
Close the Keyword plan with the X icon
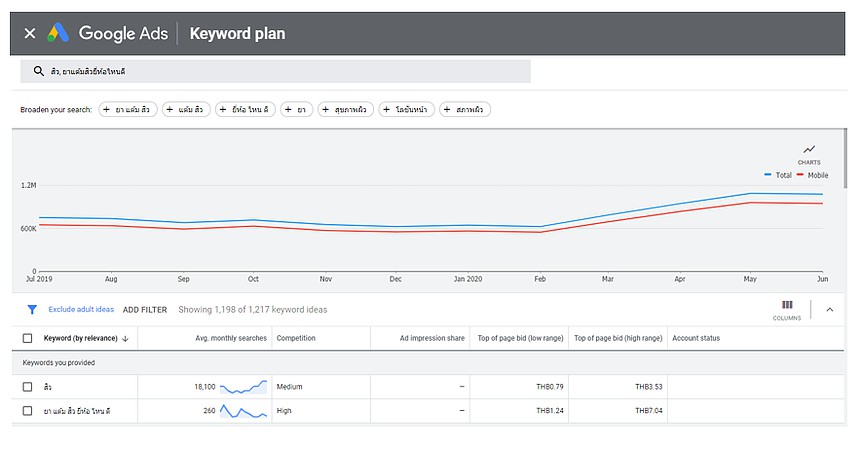click(30, 34)
